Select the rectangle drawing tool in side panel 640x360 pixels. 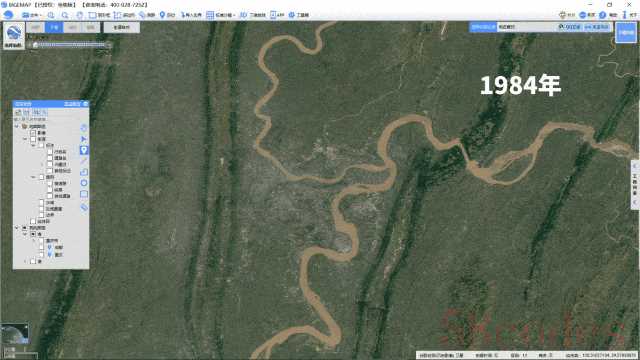click(x=84, y=194)
